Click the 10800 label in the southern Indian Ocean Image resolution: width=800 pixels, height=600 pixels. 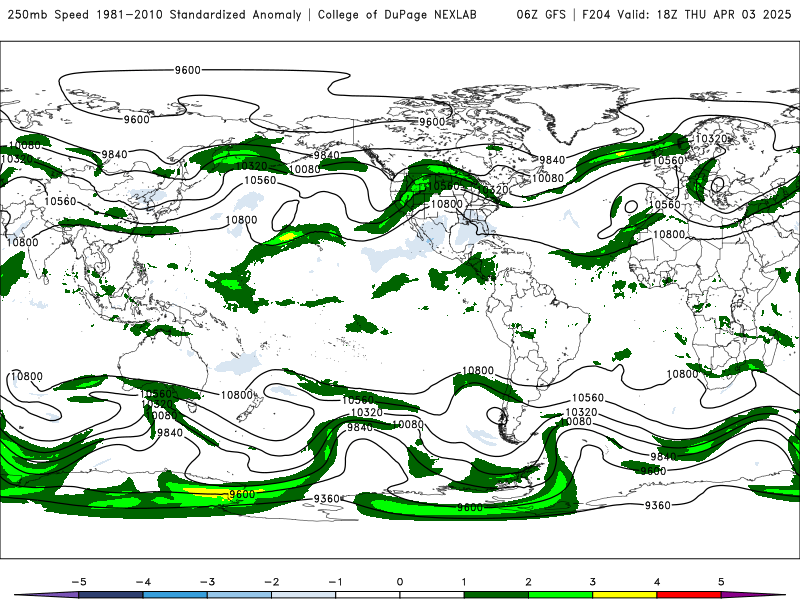(x=27, y=377)
